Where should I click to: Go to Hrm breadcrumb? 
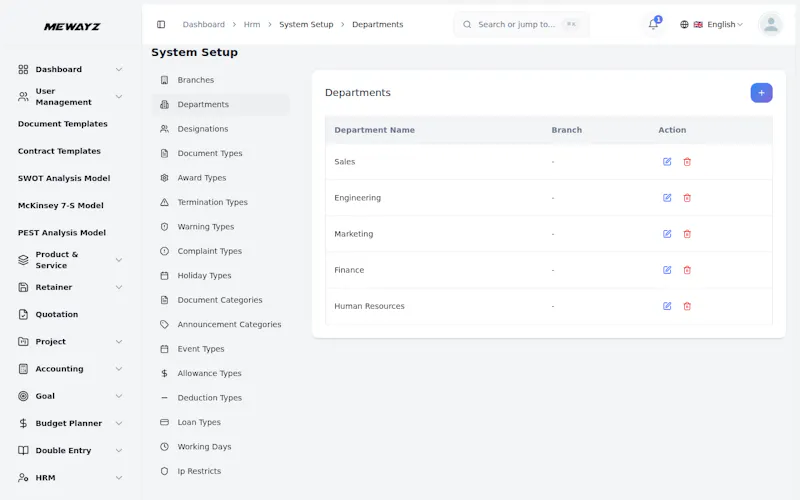(x=252, y=24)
